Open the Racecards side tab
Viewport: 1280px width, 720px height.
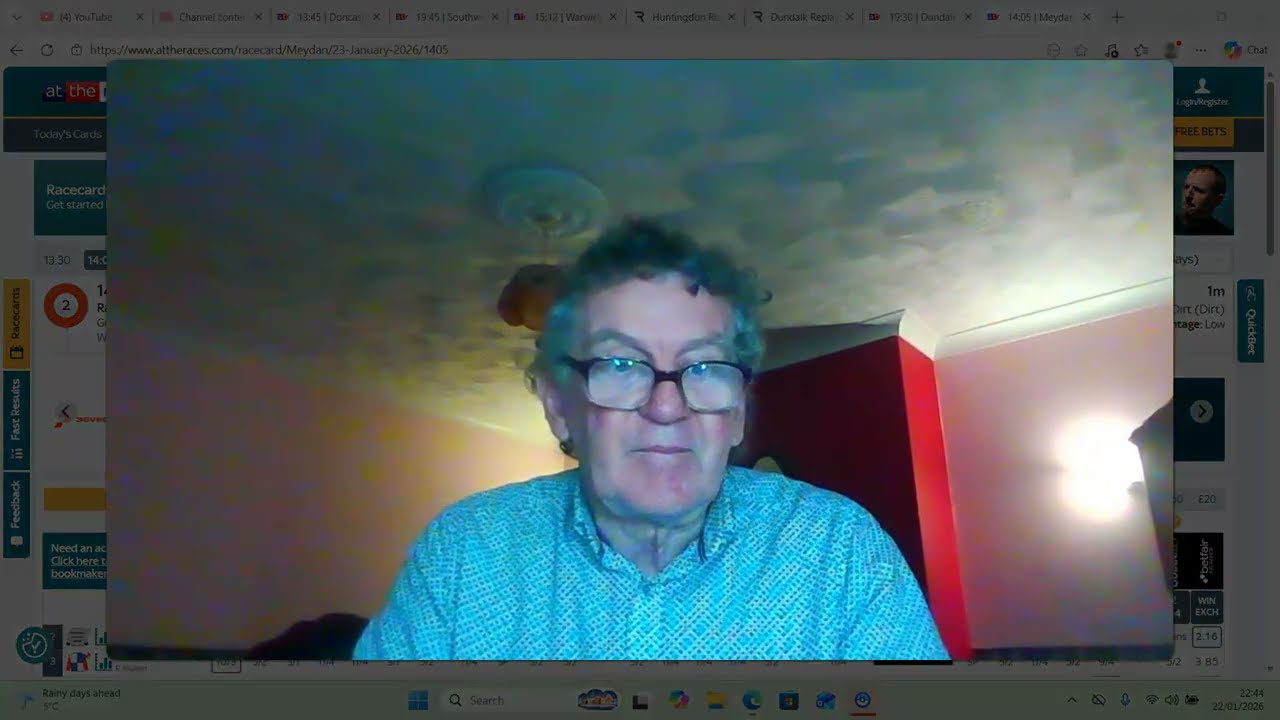point(16,325)
